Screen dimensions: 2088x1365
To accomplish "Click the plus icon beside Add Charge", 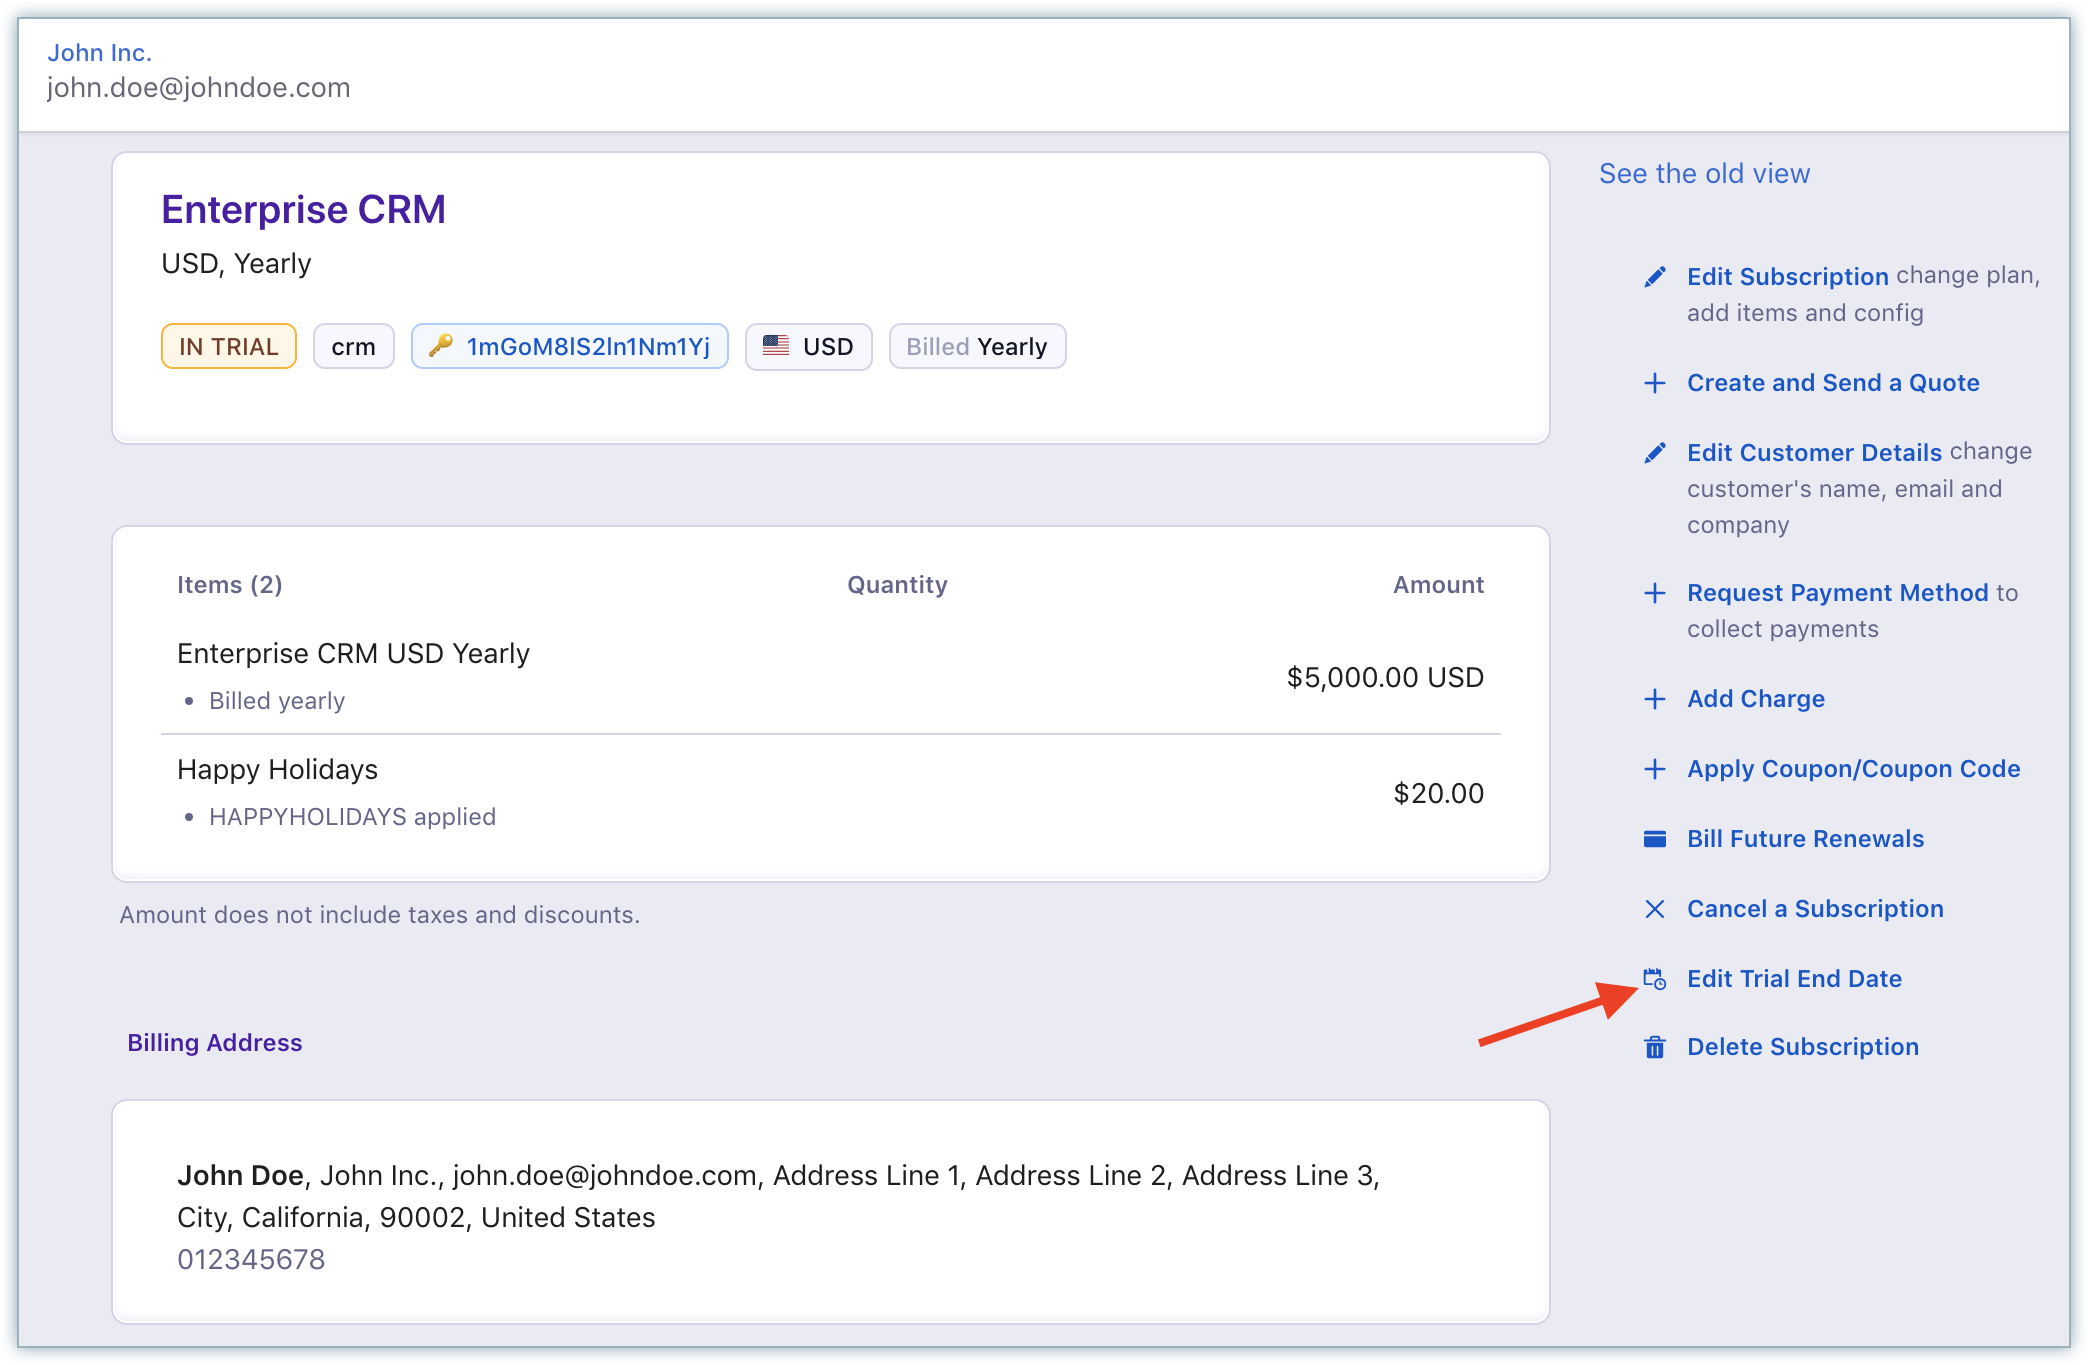I will [1655, 699].
